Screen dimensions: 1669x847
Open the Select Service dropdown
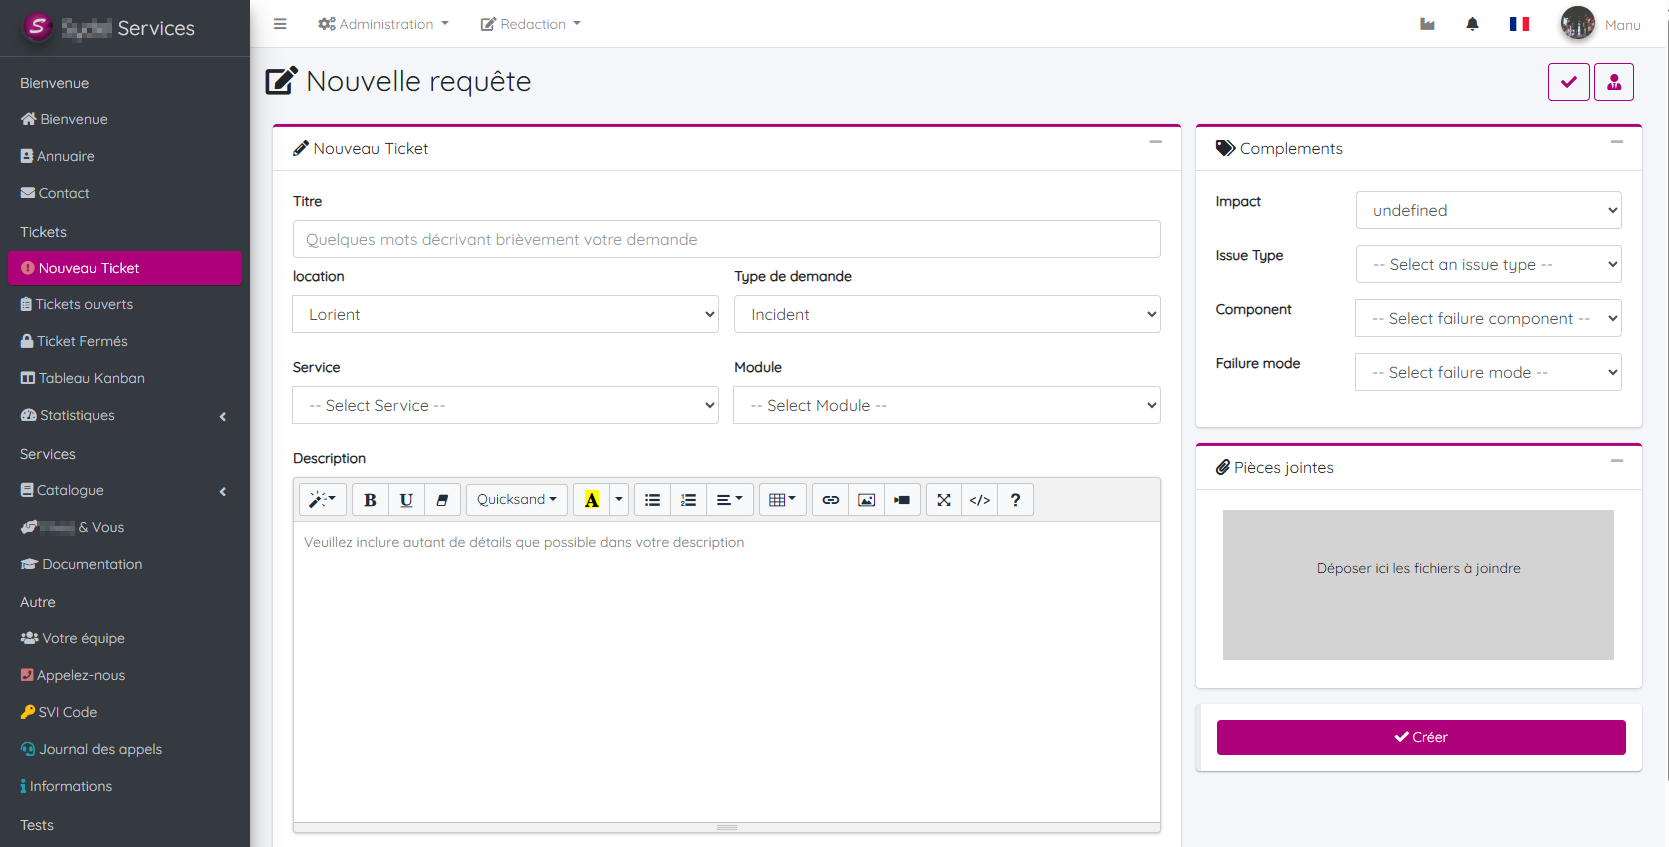tap(505, 405)
